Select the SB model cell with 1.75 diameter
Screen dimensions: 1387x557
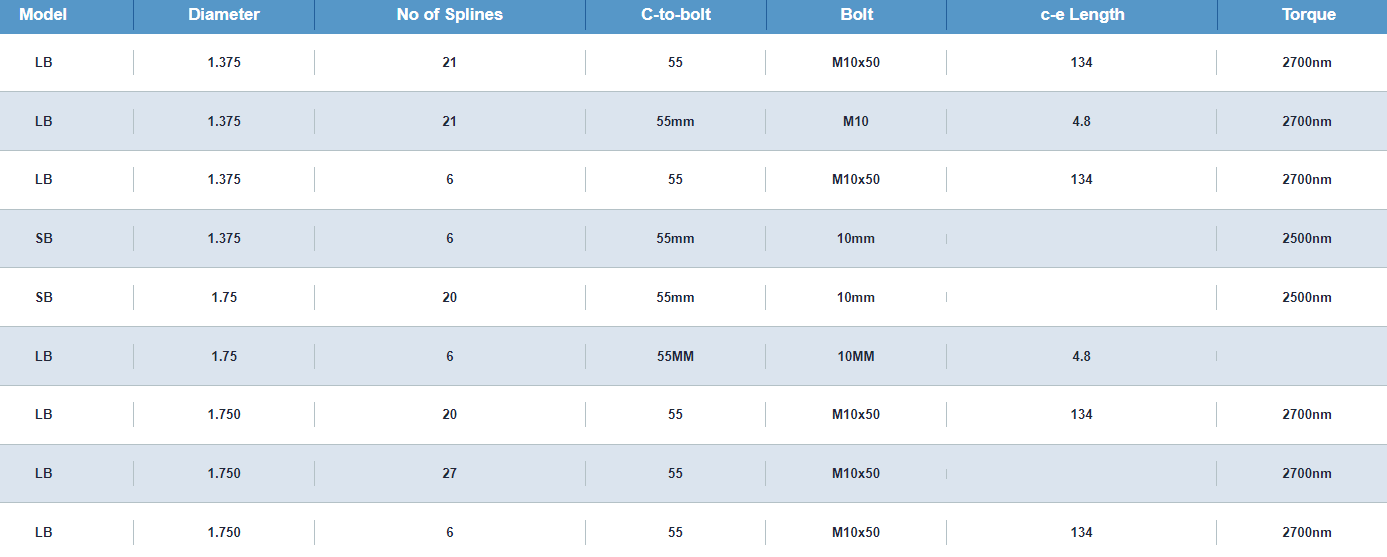click(x=43, y=297)
